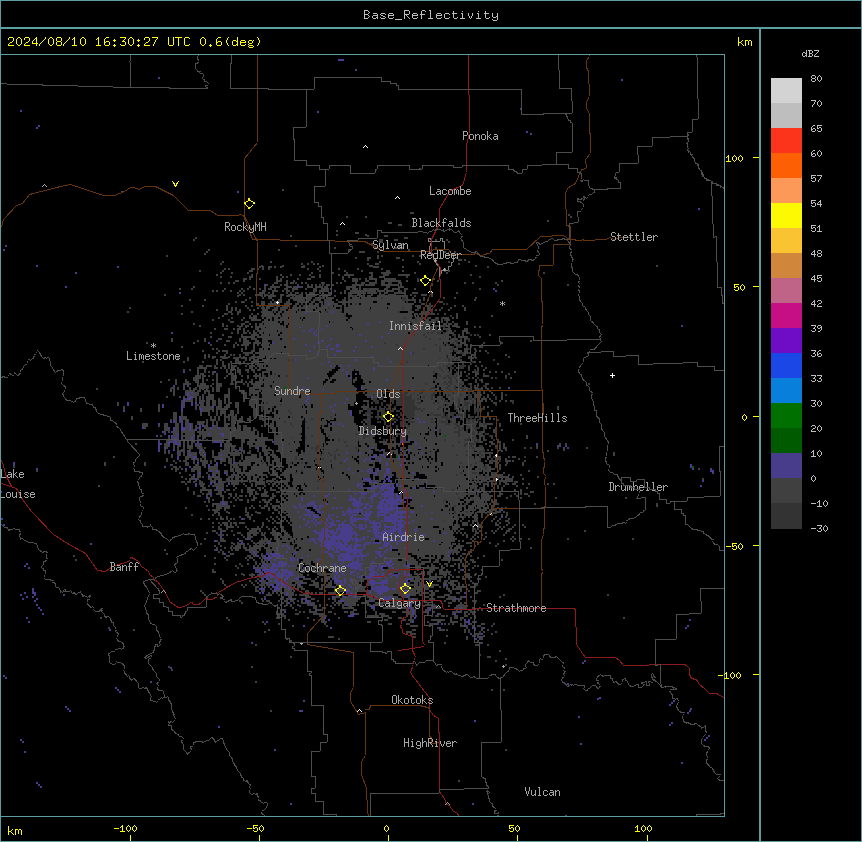Click the white asterisk east of RedDeer diamond
The width and height of the screenshot is (862, 842).
tap(502, 303)
